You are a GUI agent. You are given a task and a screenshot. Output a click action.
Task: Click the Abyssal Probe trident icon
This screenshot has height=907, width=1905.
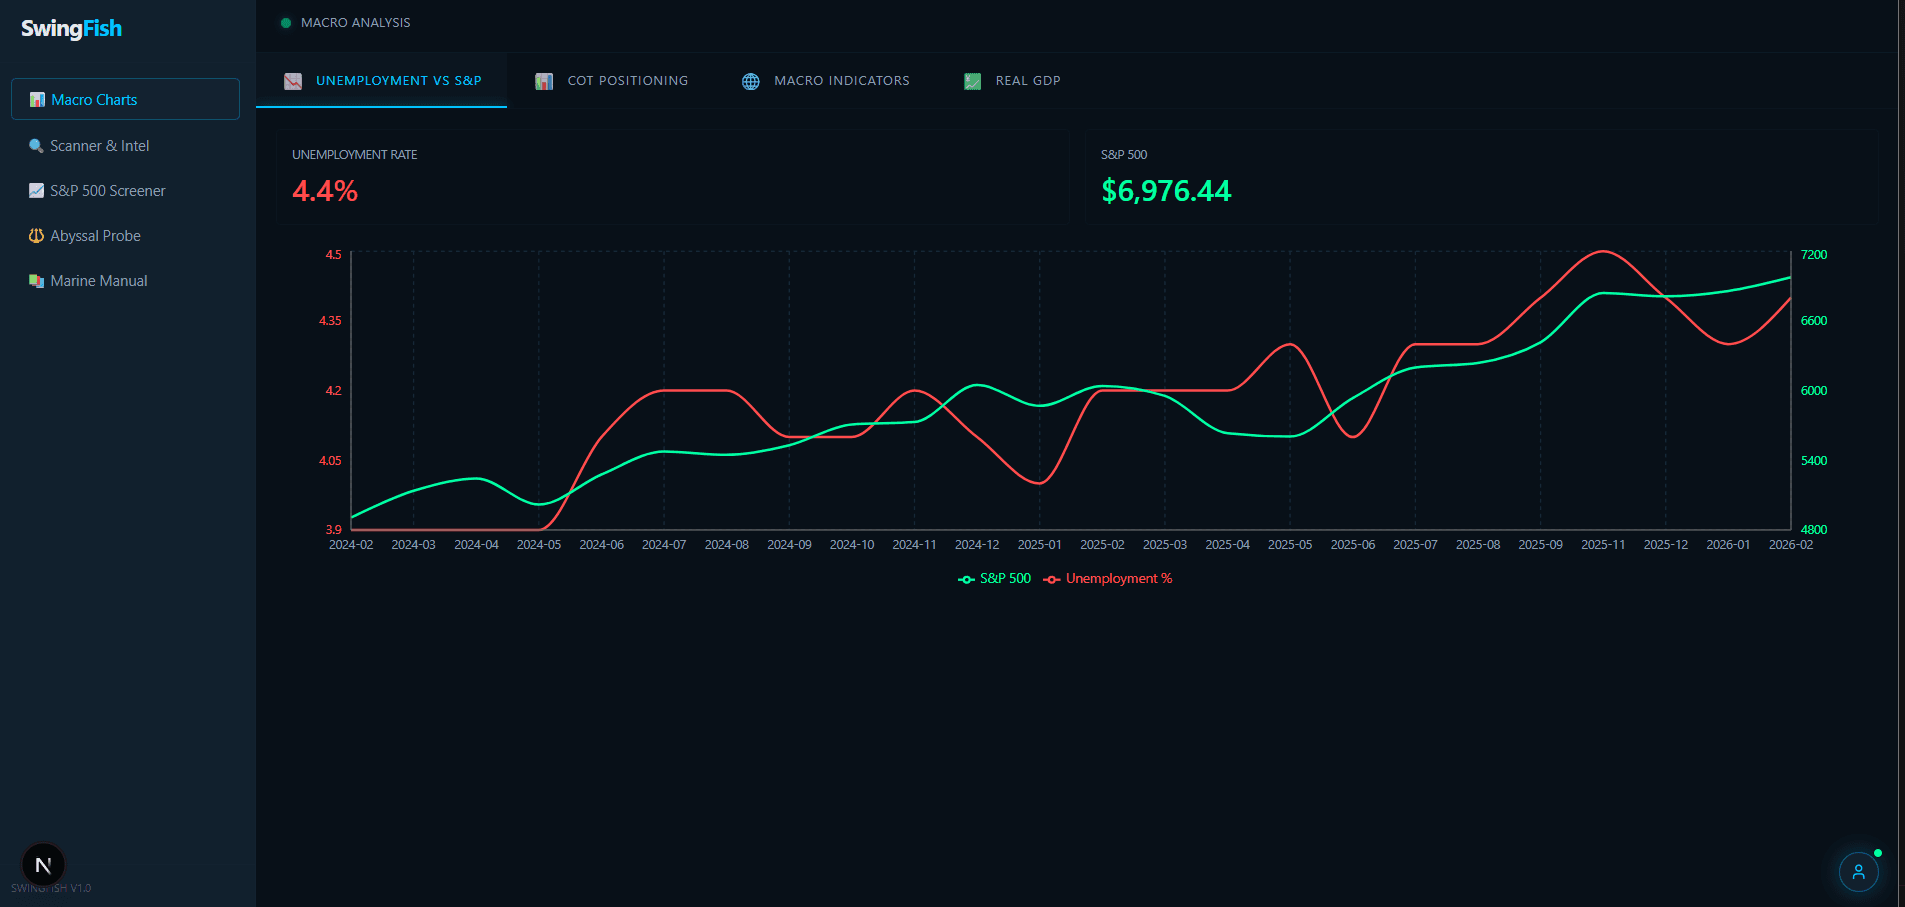(36, 236)
